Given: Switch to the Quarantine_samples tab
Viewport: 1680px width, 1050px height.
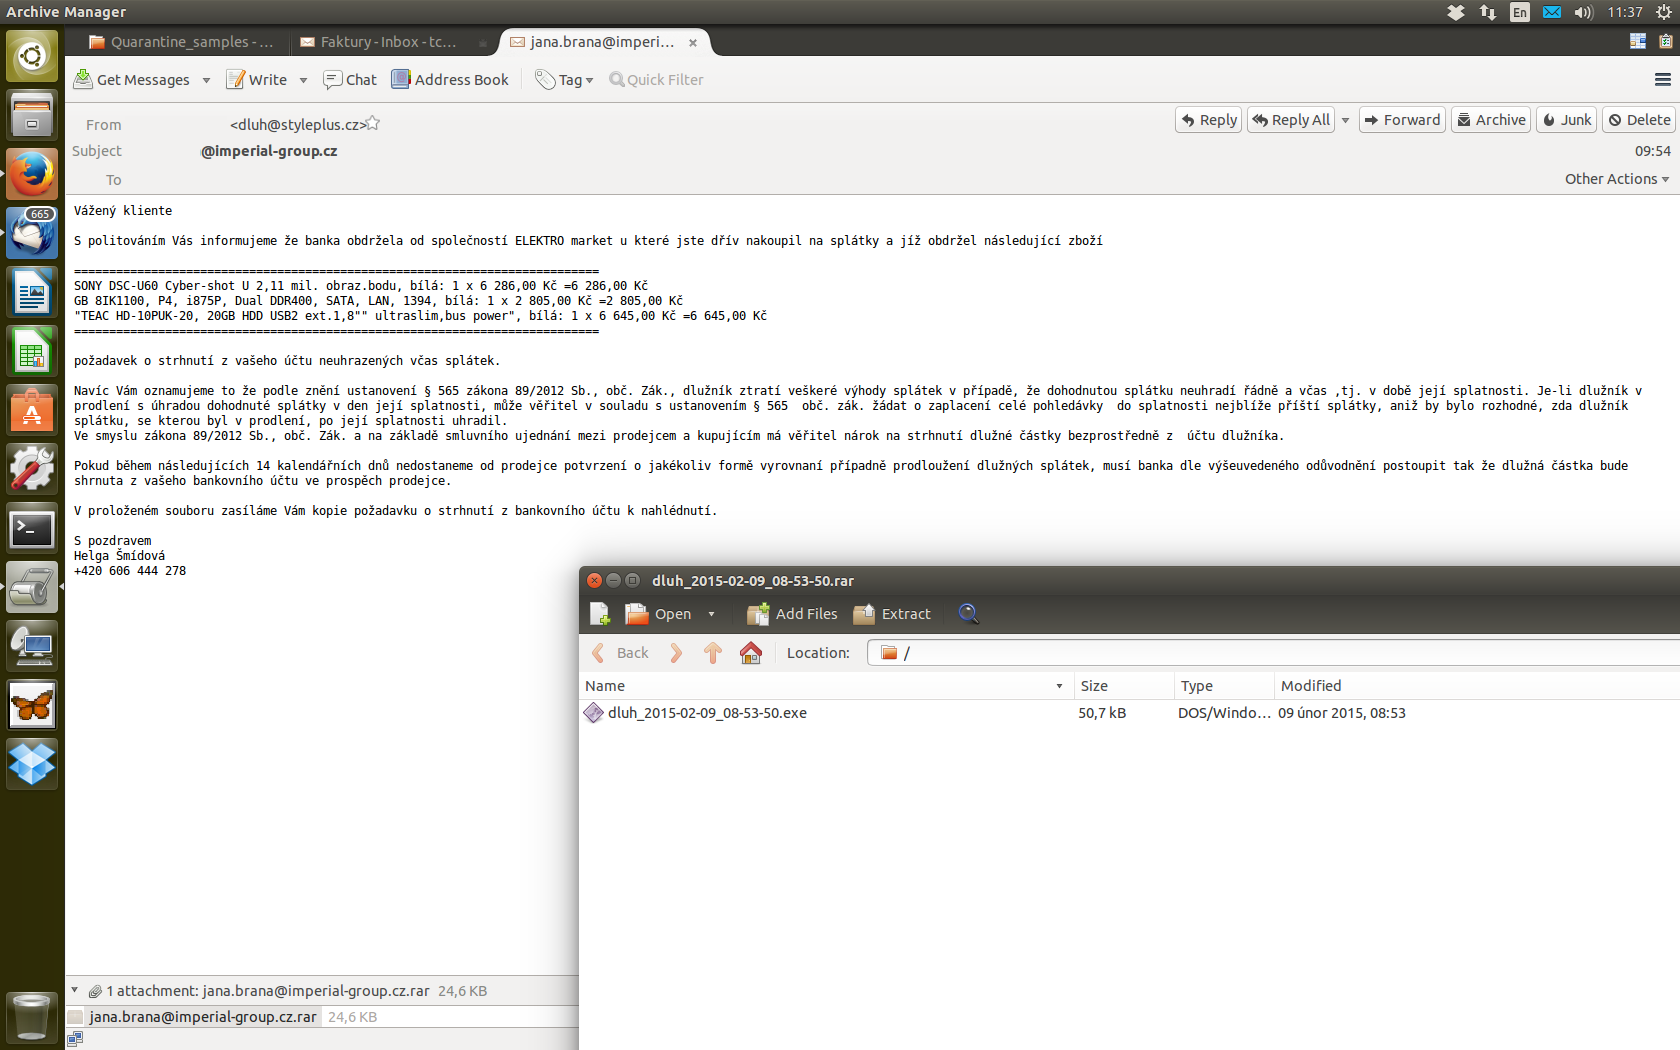Looking at the screenshot, I should (180, 42).
